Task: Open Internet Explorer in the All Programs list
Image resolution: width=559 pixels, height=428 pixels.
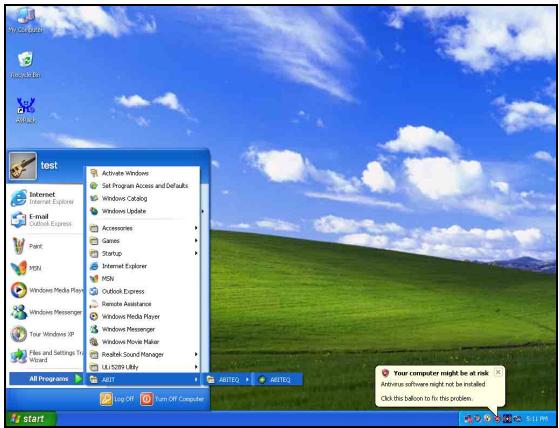Action: pos(143,266)
